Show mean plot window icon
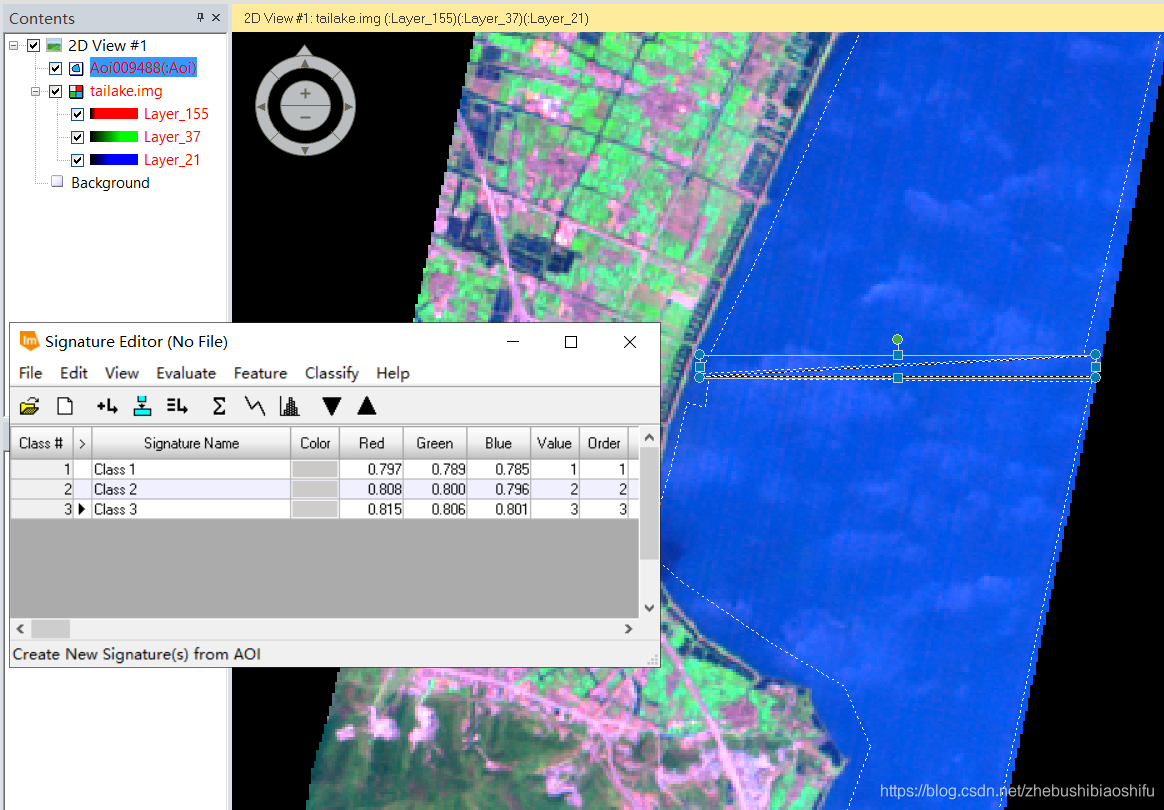The width and height of the screenshot is (1164, 810). [255, 406]
